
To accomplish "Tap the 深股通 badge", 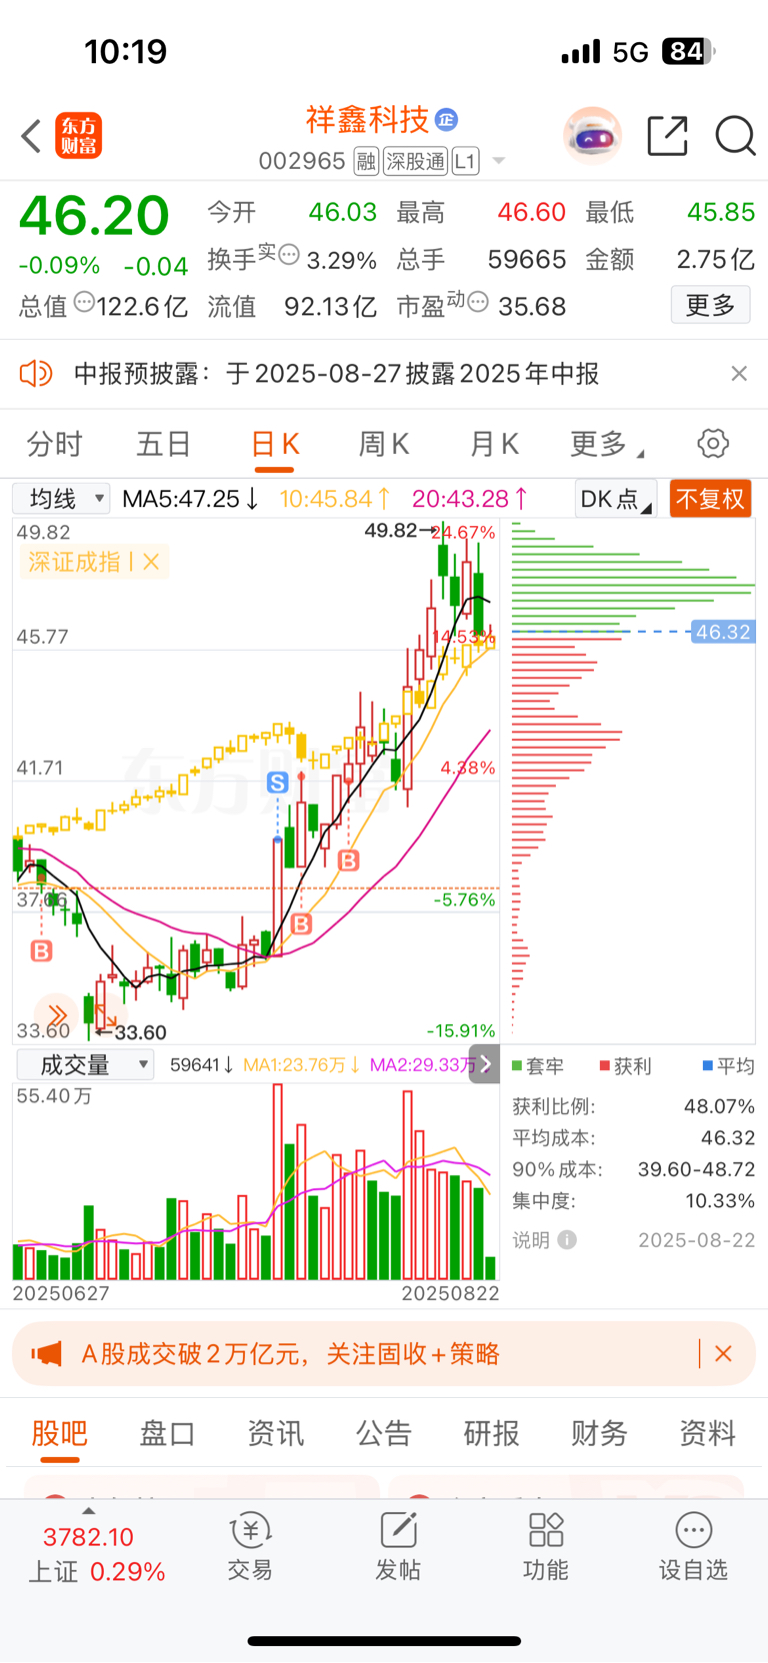I will click(415, 161).
